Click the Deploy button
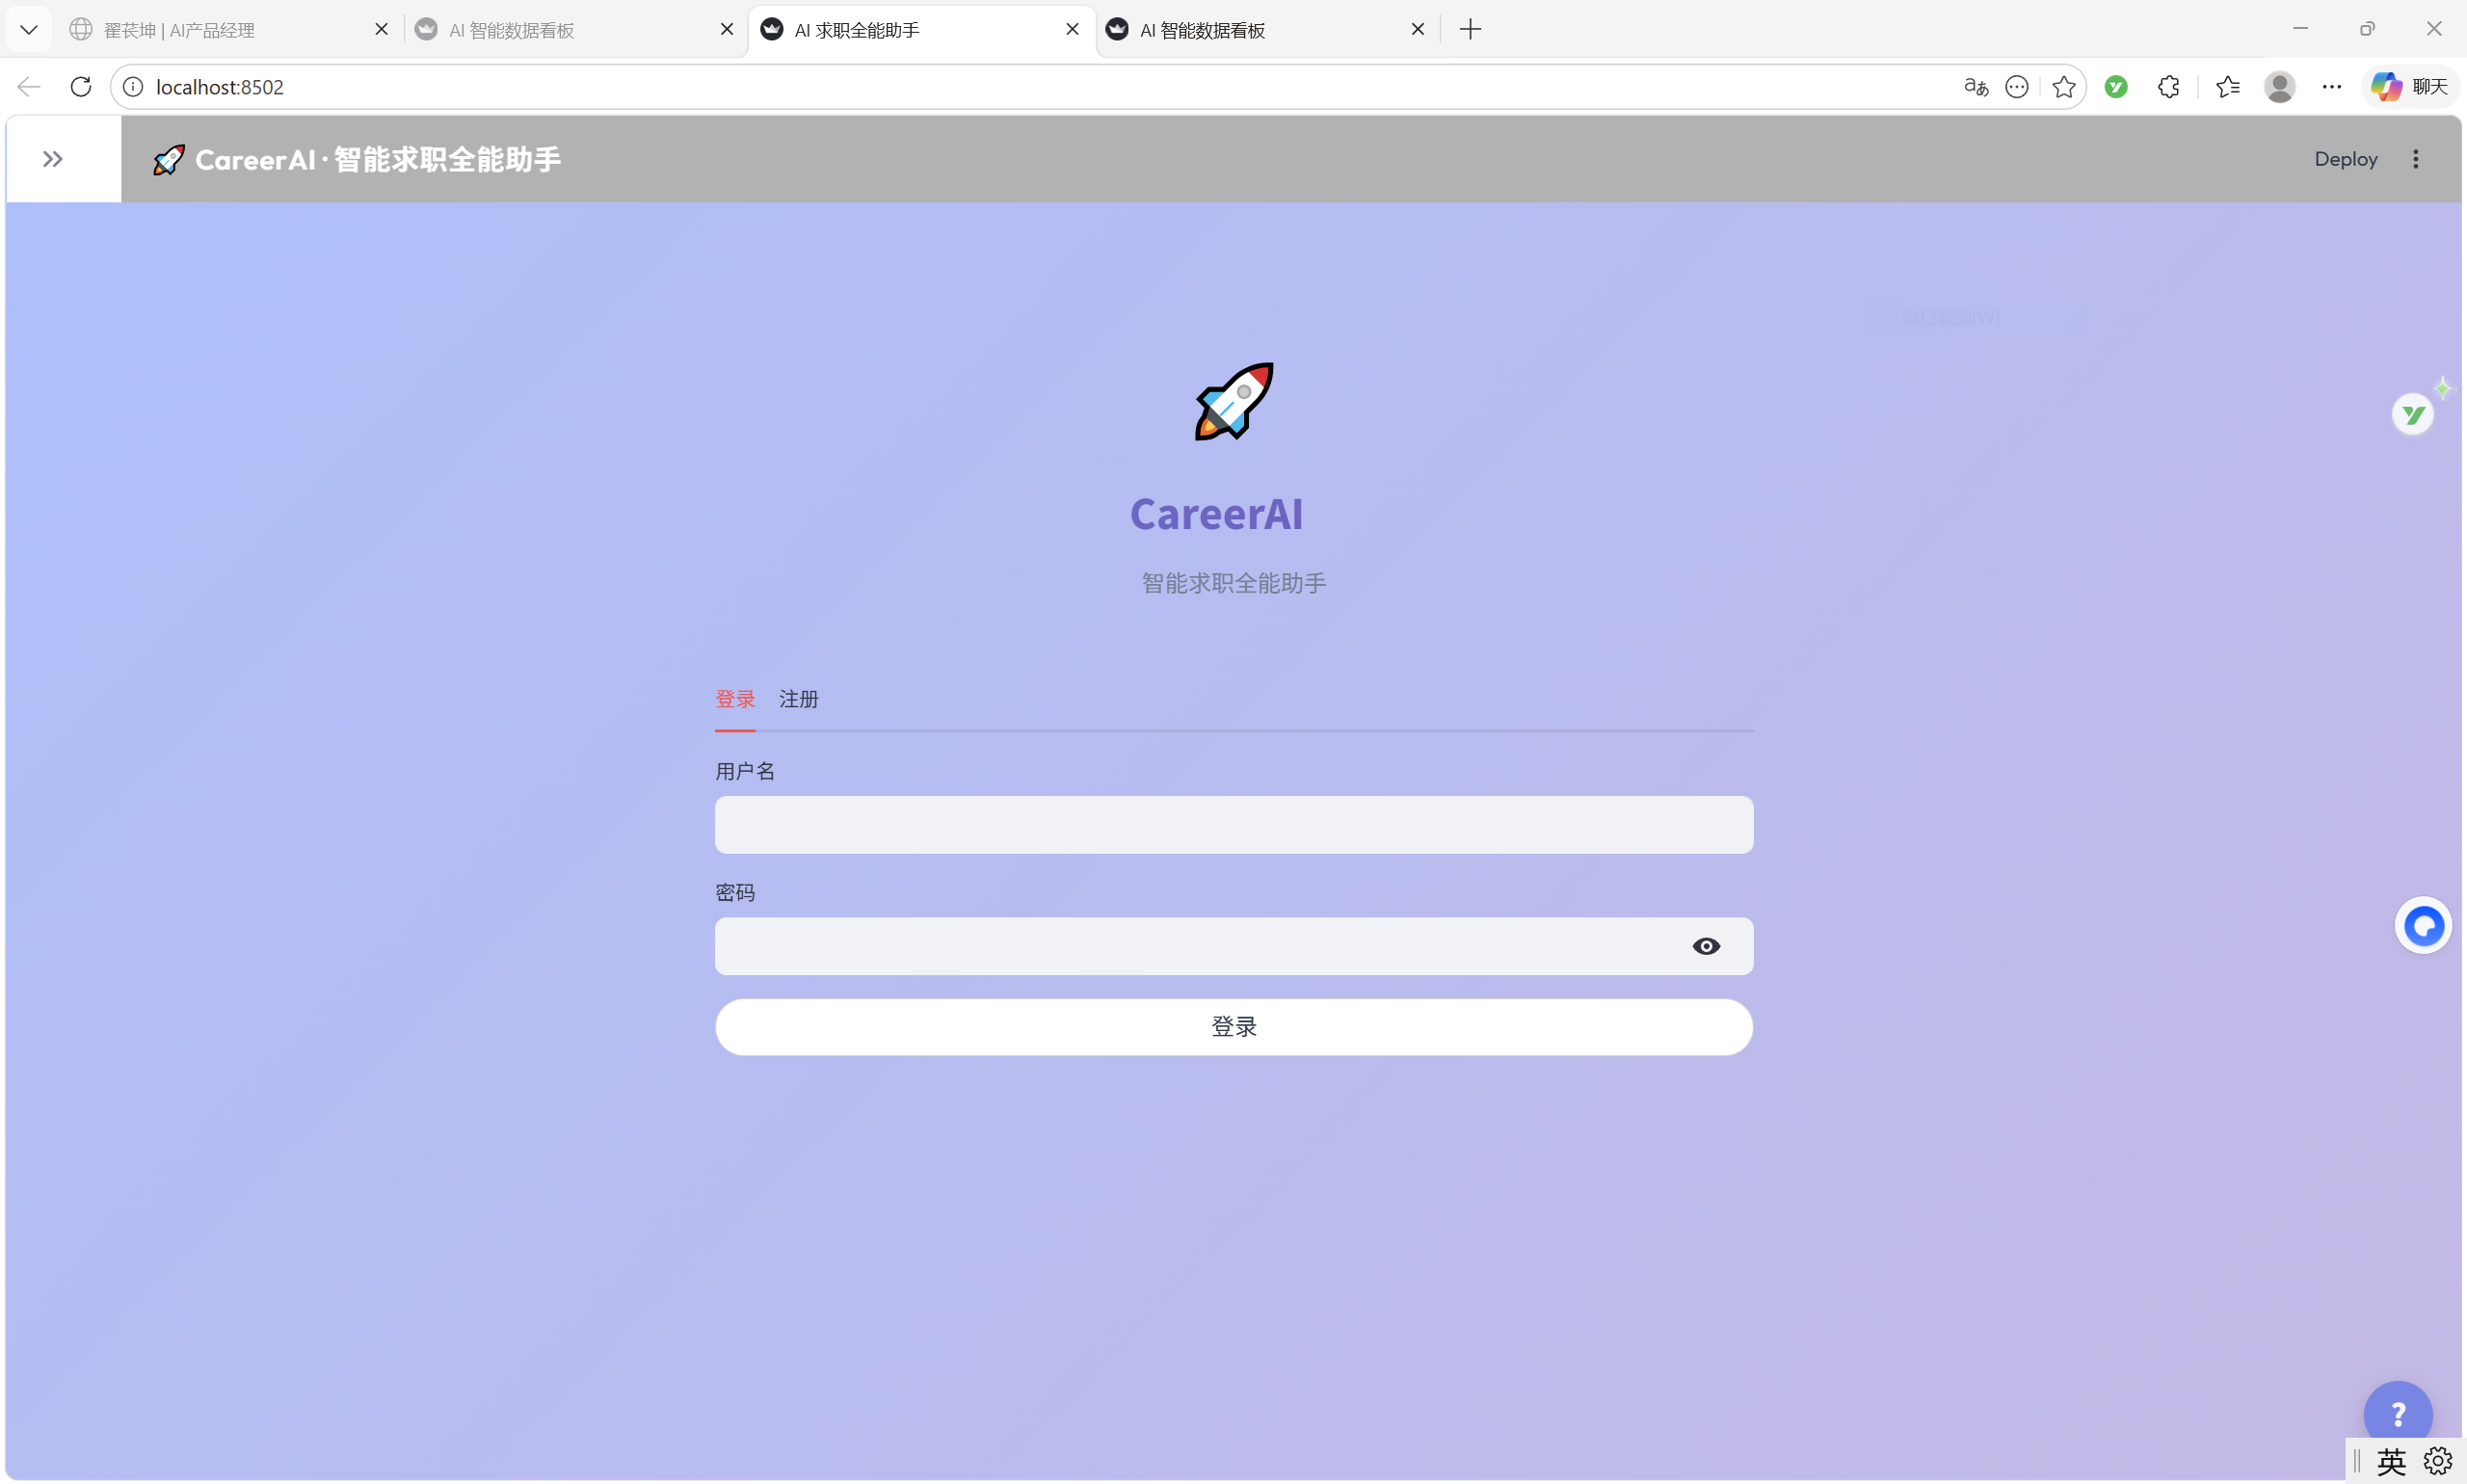Viewport: 2467px width, 1484px height. 2345,159
